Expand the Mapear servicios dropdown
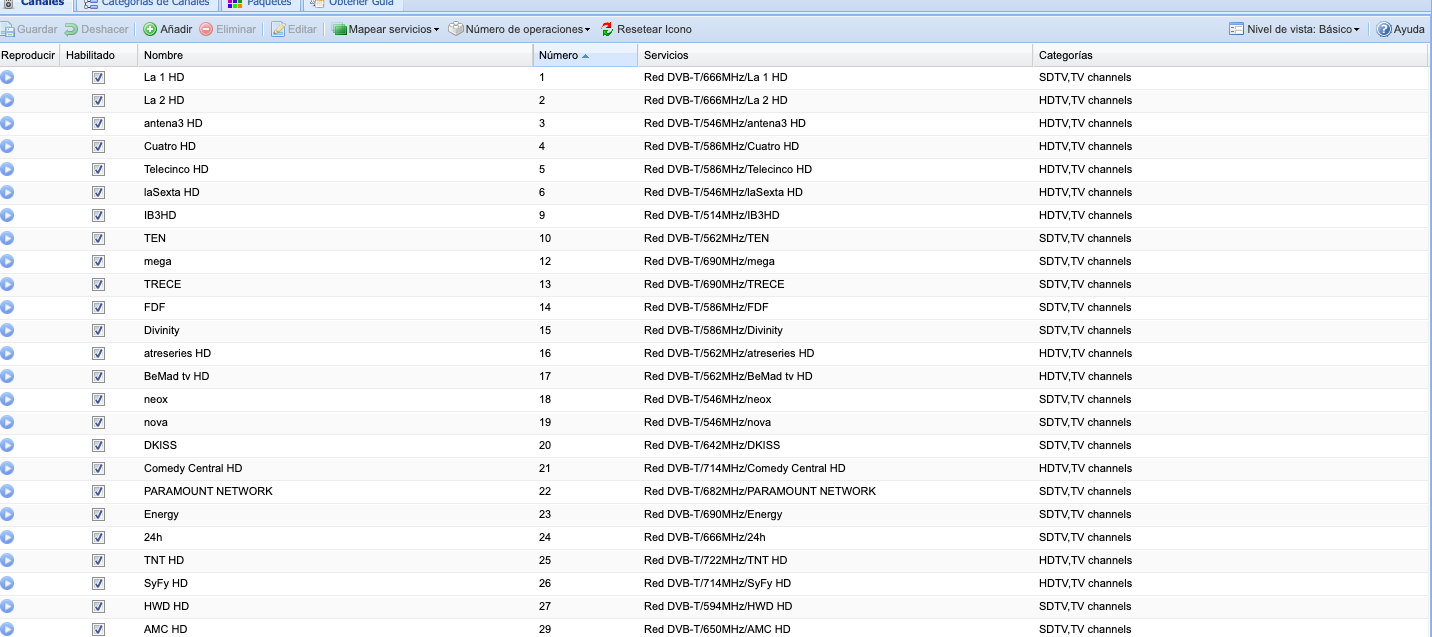The width and height of the screenshot is (1432, 637). (x=386, y=30)
